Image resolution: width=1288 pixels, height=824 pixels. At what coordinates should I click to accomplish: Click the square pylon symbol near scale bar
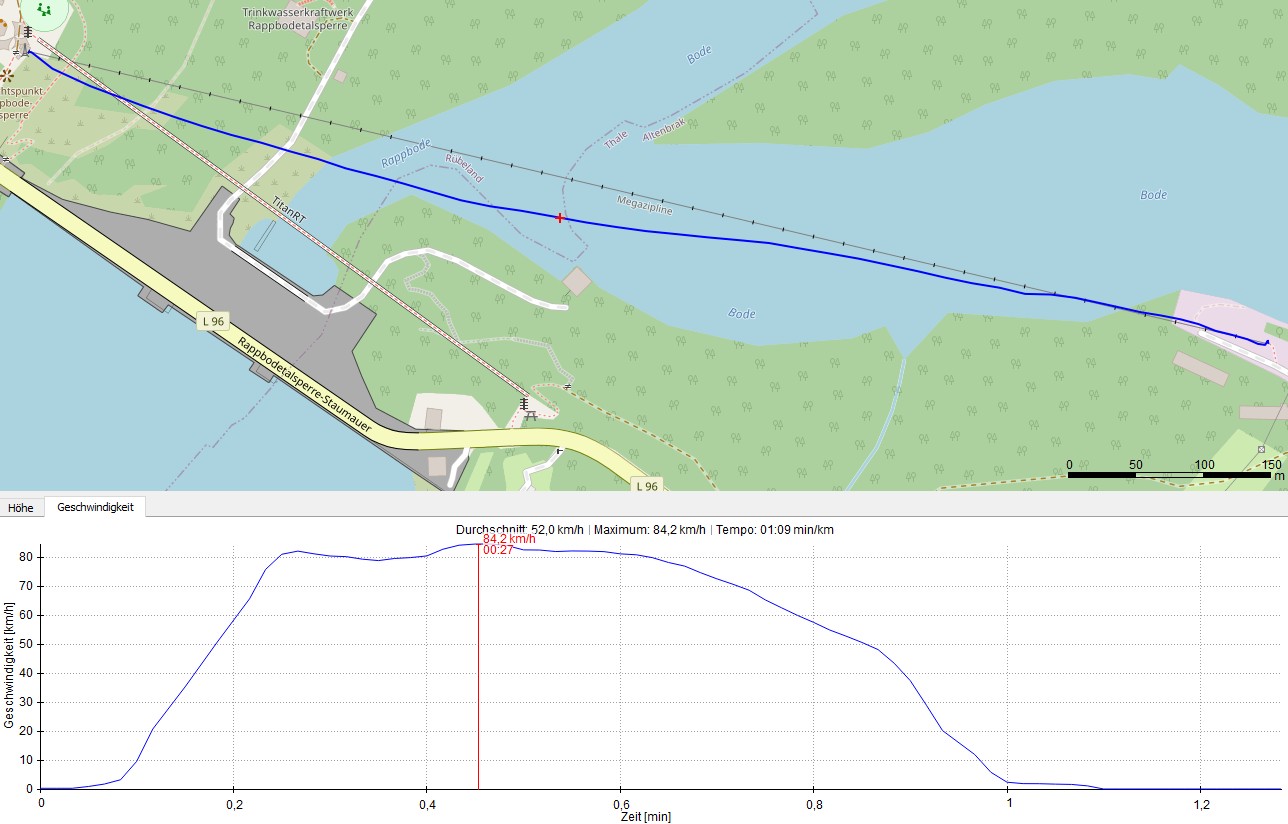1261,449
